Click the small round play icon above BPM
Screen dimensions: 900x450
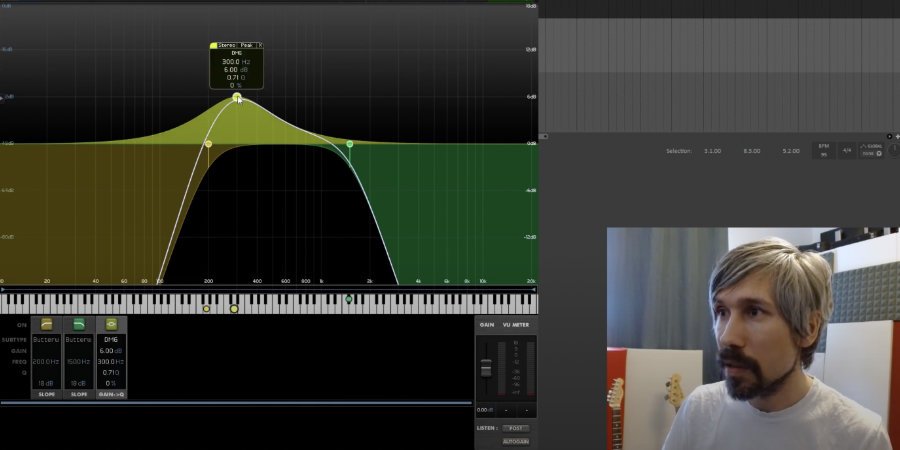[890, 137]
